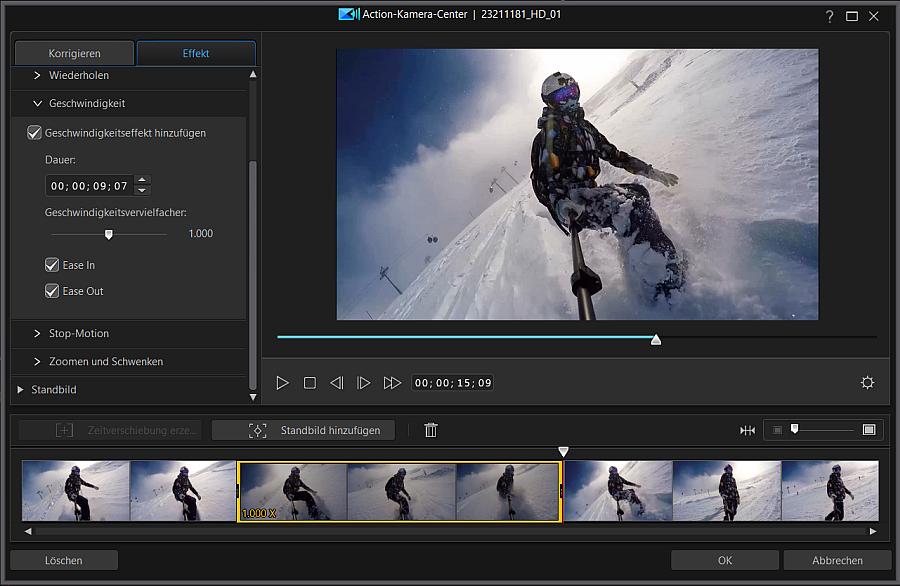Image resolution: width=900 pixels, height=586 pixels.
Task: Click the help question mark icon
Action: (829, 16)
